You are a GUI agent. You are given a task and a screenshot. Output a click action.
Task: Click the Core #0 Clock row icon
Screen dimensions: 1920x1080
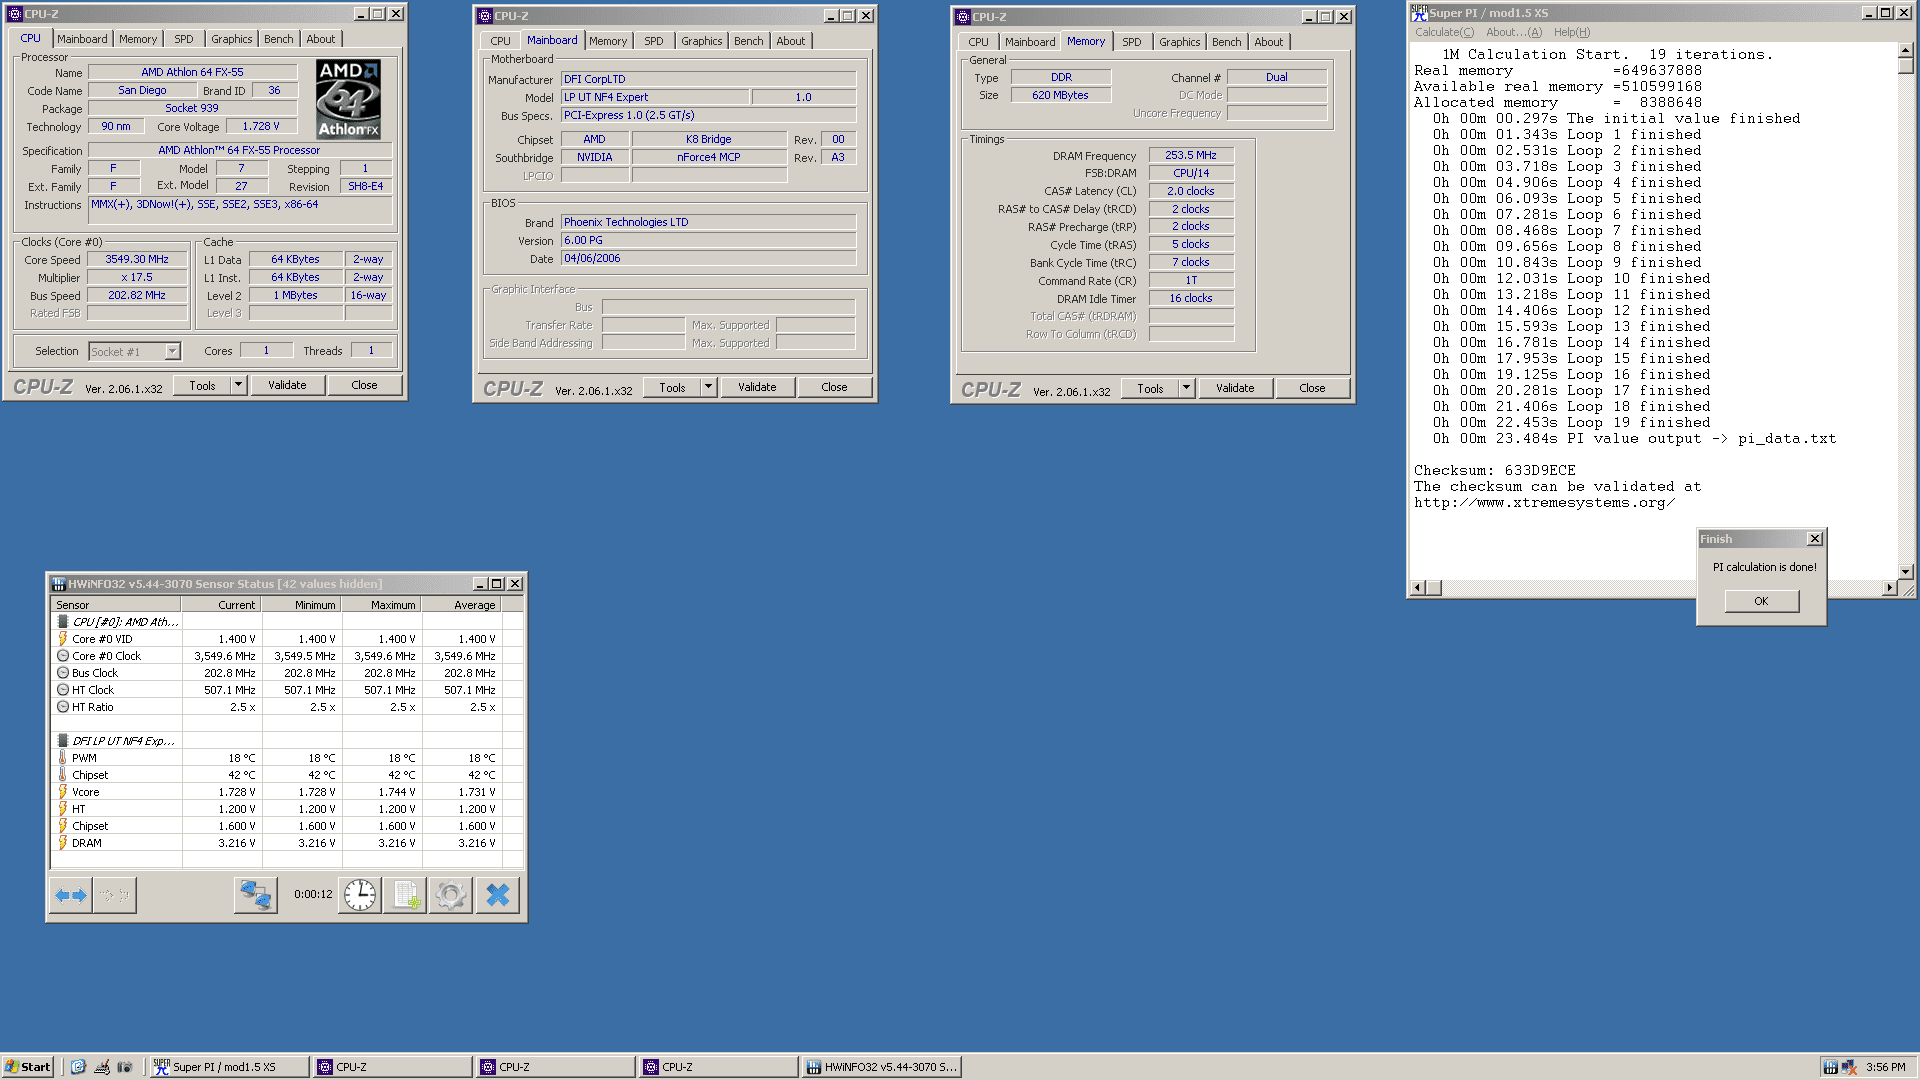coord(63,656)
